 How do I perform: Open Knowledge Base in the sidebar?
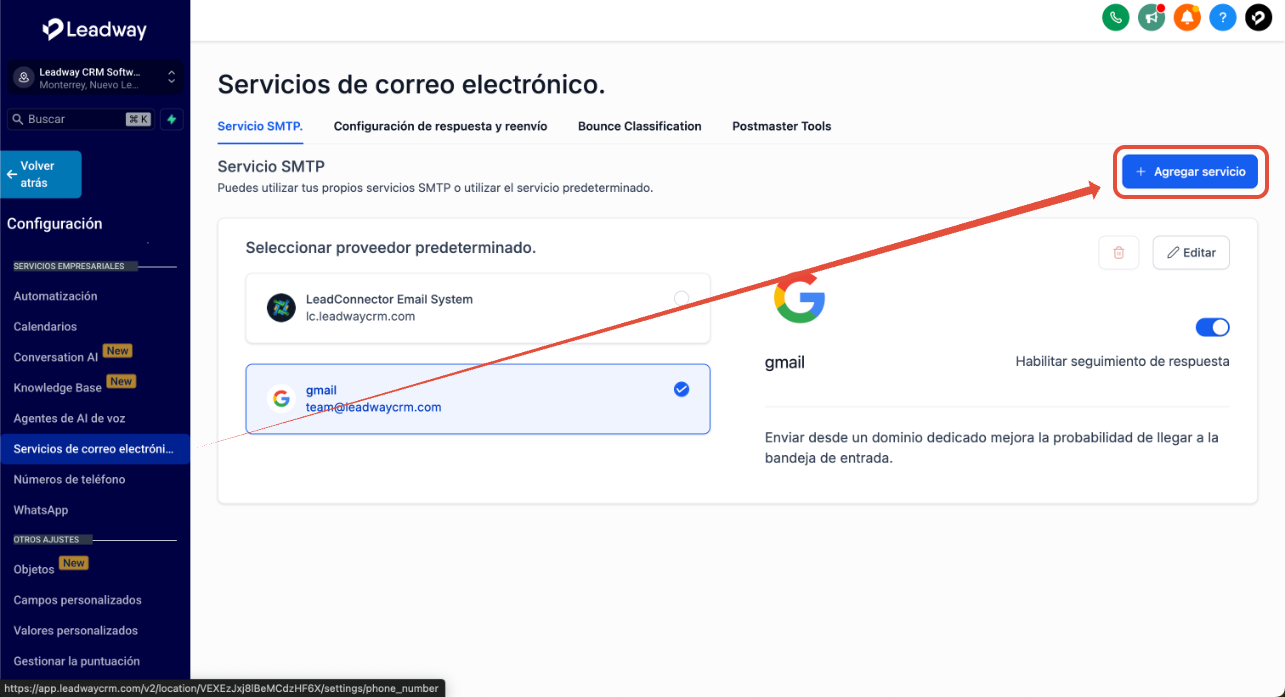58,388
